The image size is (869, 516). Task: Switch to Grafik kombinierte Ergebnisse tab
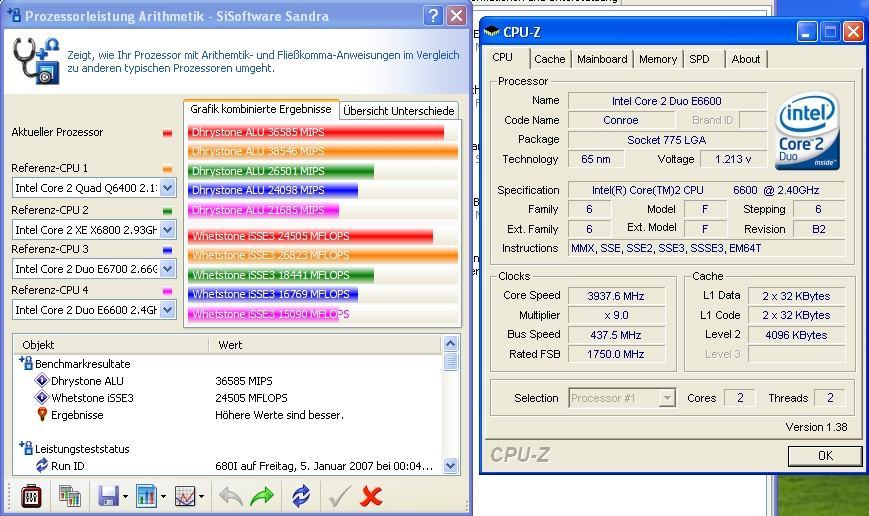click(260, 109)
